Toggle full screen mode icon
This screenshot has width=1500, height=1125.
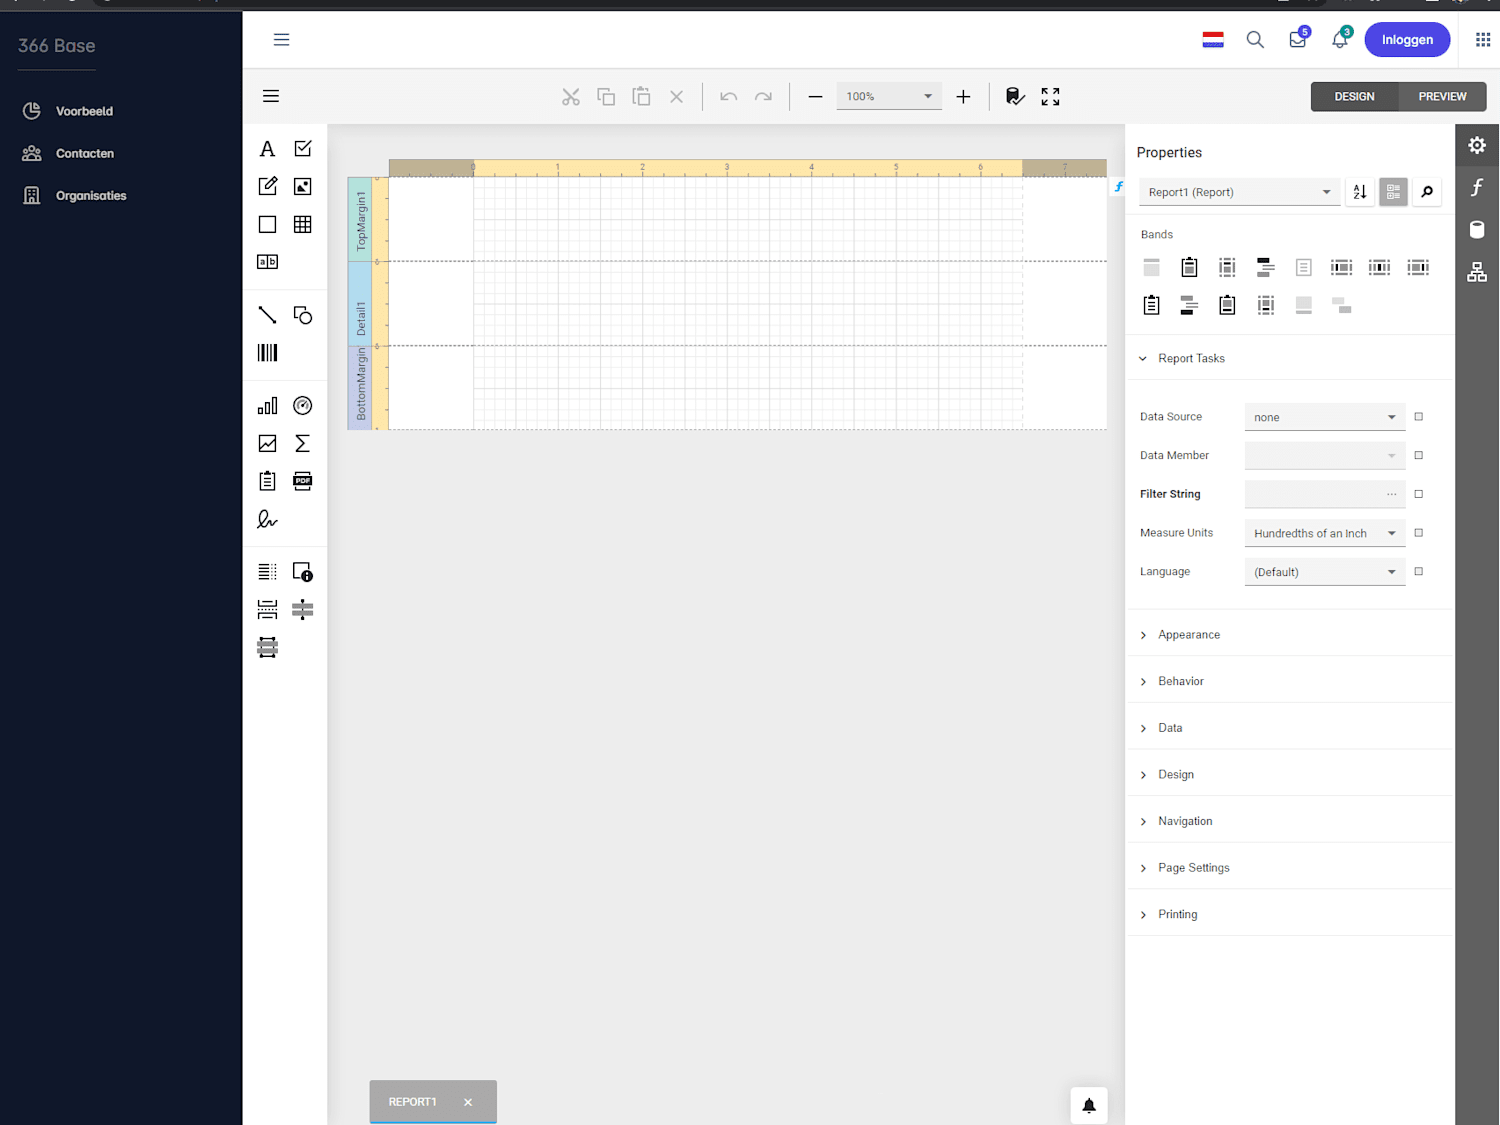tap(1050, 96)
